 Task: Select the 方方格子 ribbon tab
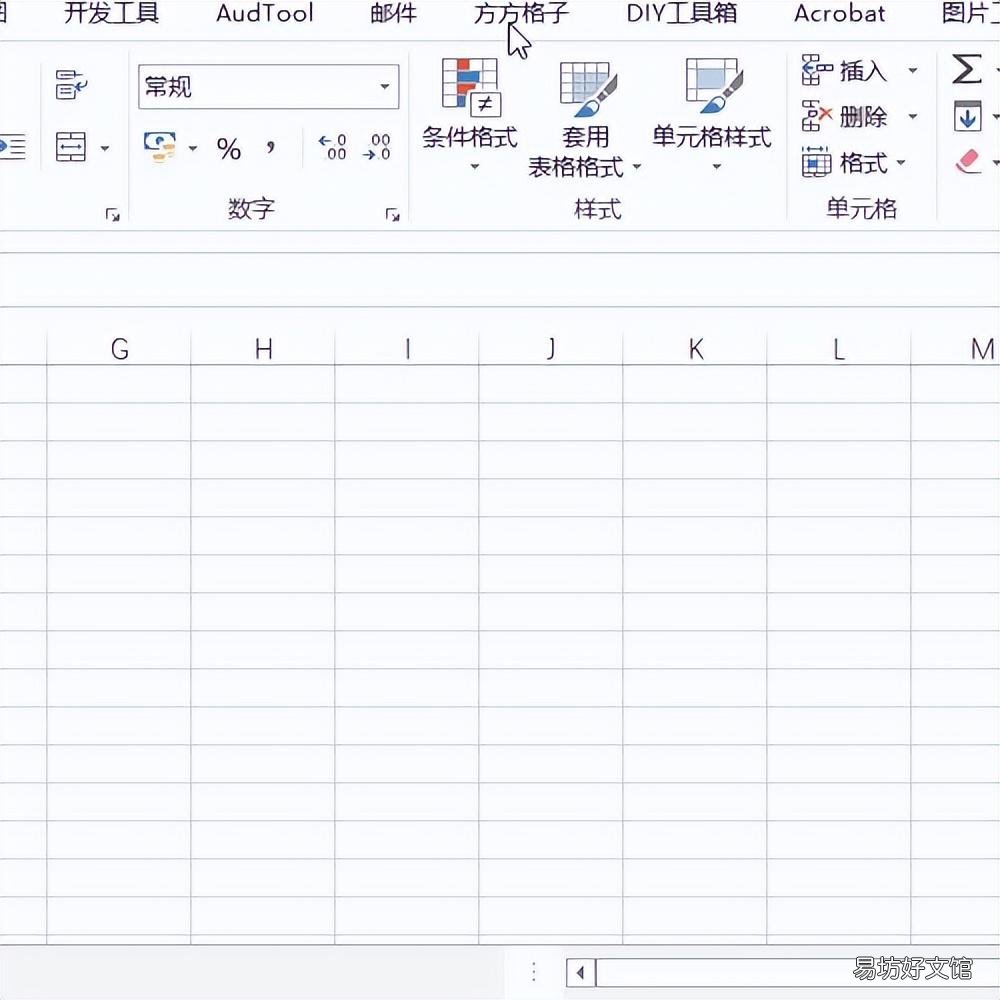point(521,13)
